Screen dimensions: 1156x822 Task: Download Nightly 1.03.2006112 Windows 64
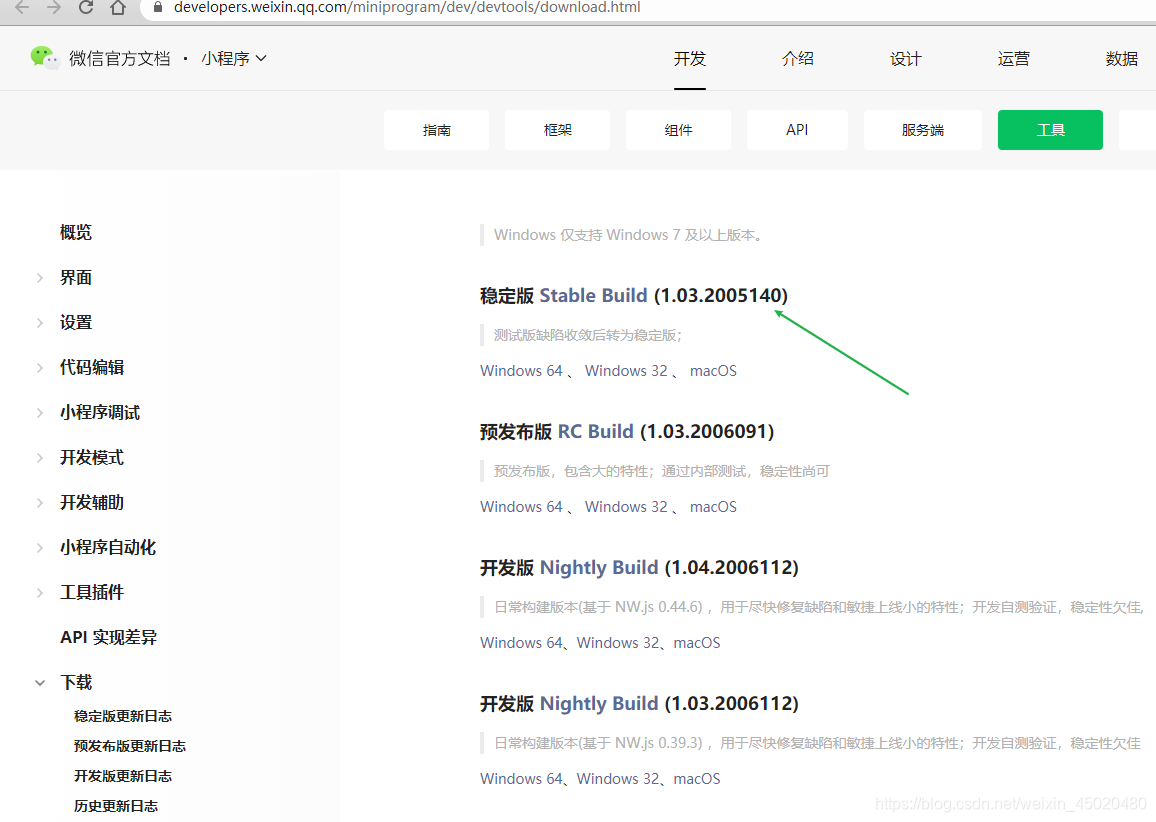coord(521,779)
